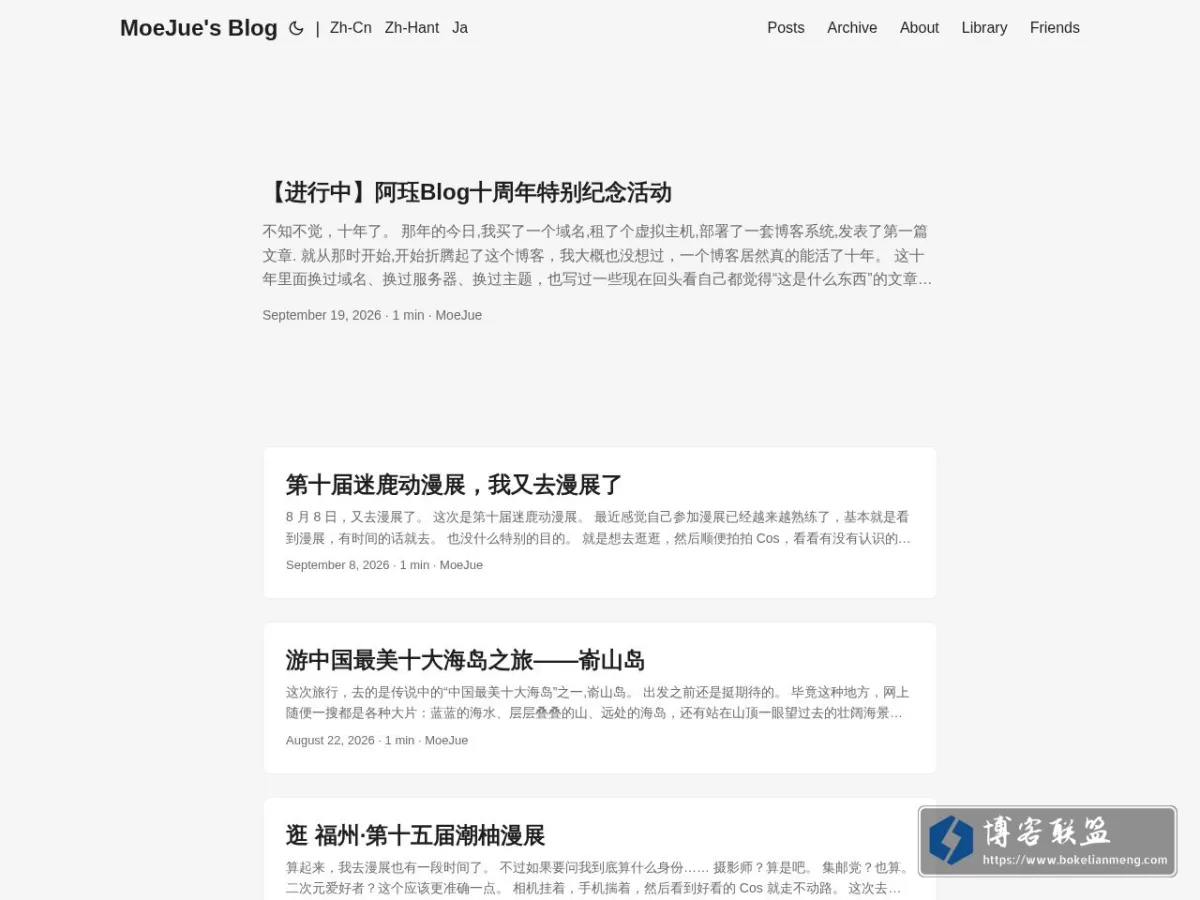Click the bokelianmeng.com URL text

click(1075, 860)
